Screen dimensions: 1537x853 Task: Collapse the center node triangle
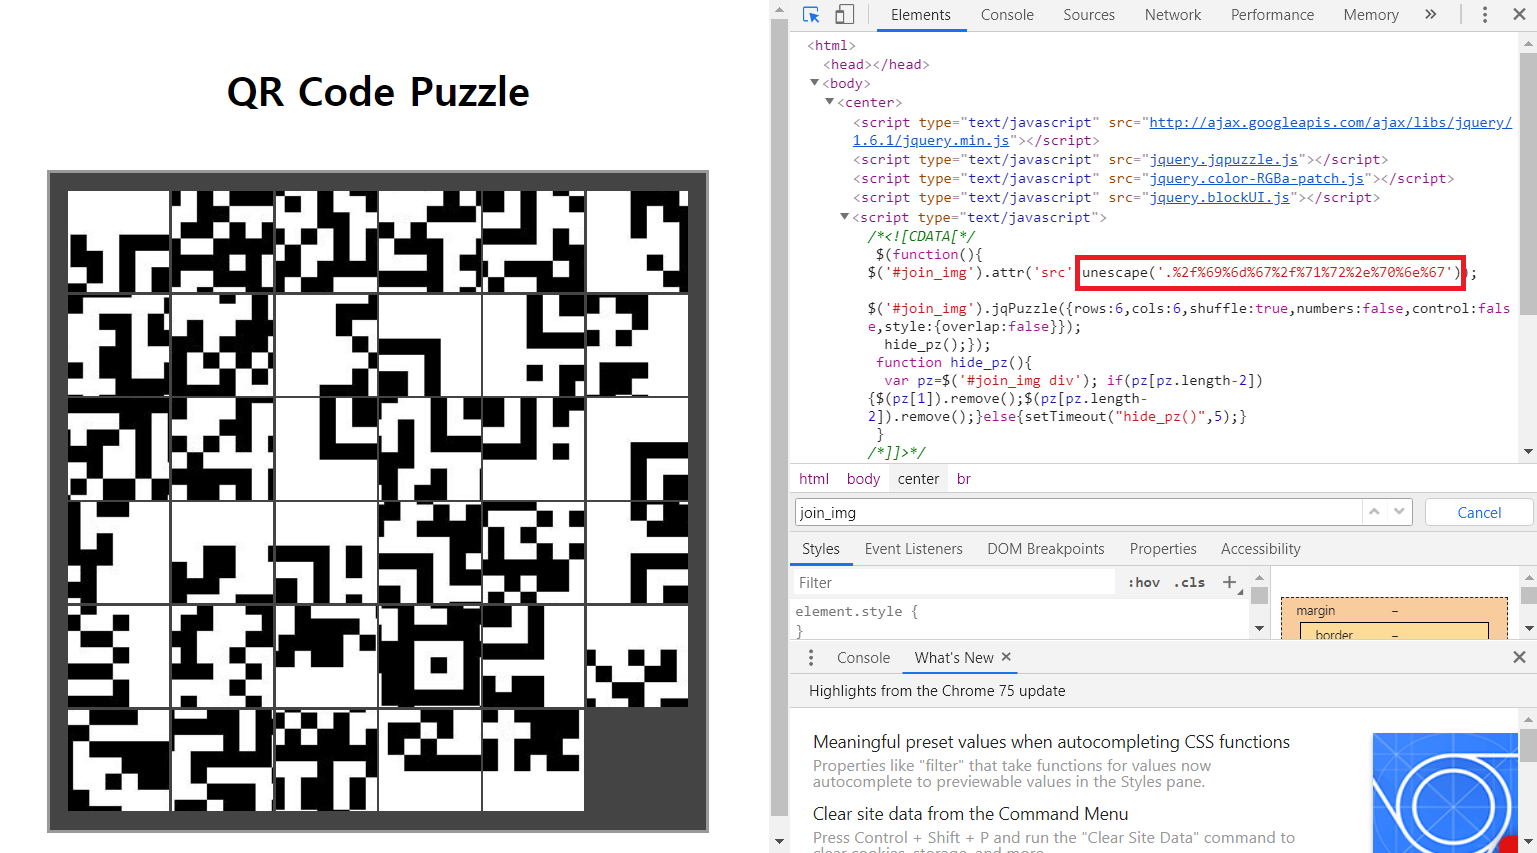point(829,102)
